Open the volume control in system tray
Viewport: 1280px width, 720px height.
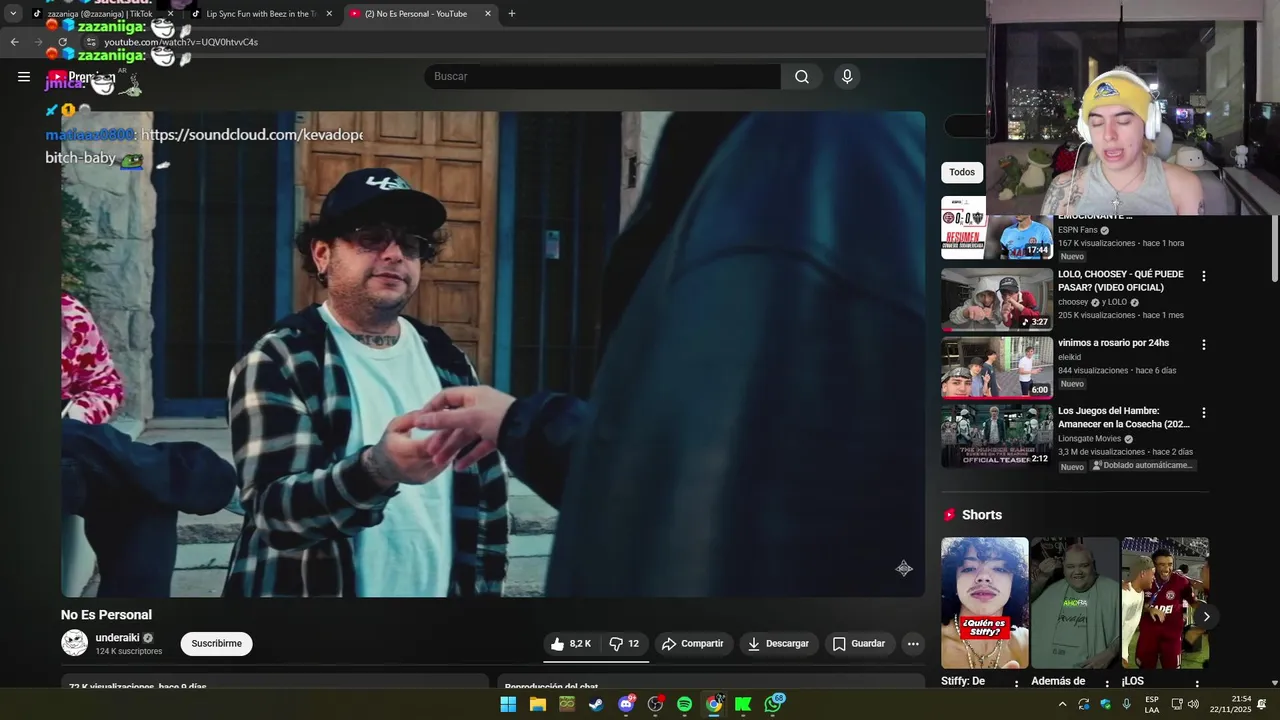pyautogui.click(x=1193, y=704)
